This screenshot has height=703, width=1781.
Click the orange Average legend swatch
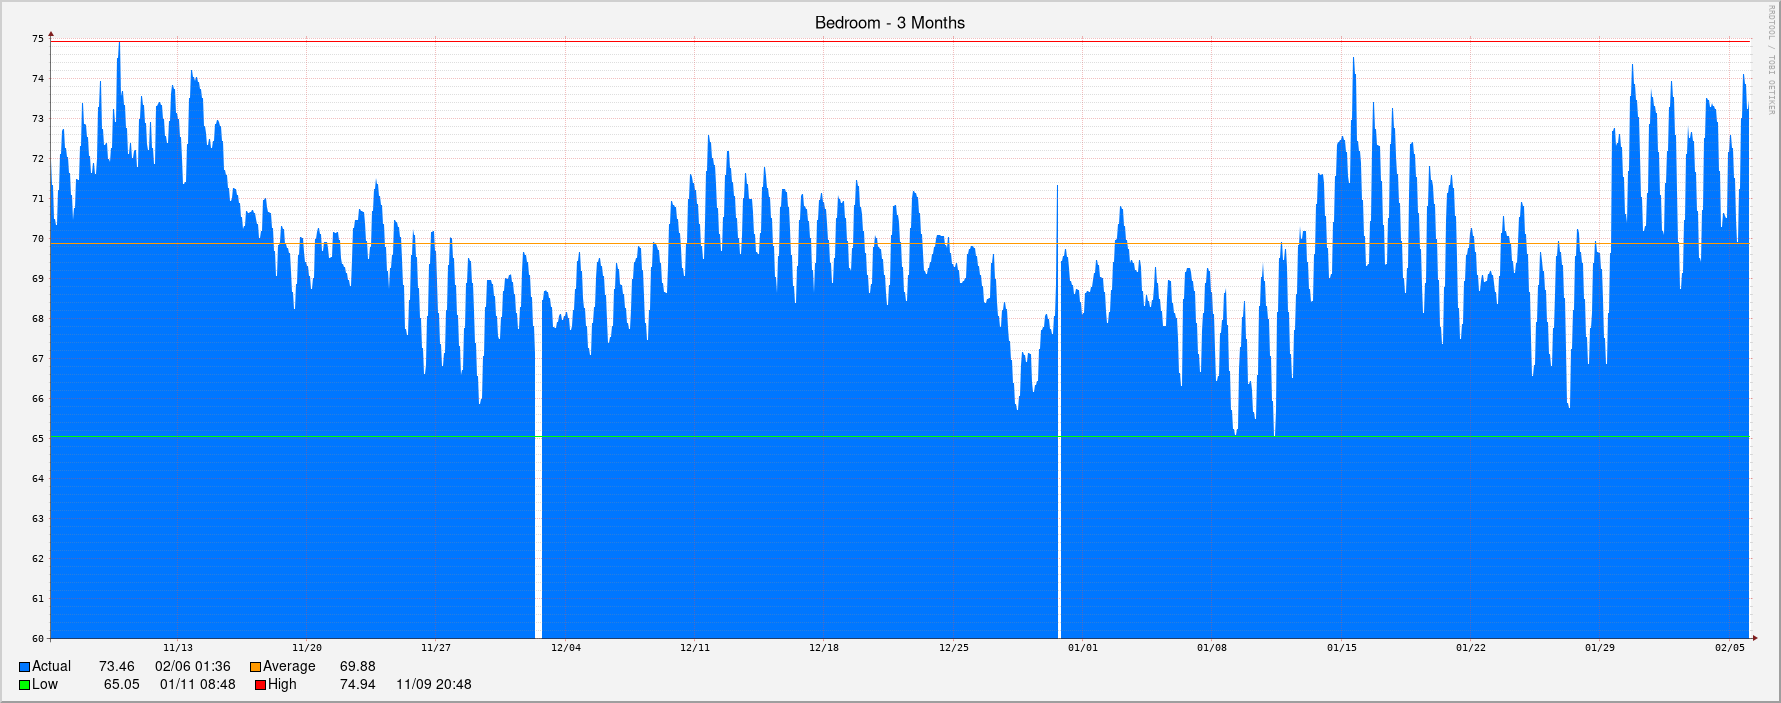coord(255,667)
